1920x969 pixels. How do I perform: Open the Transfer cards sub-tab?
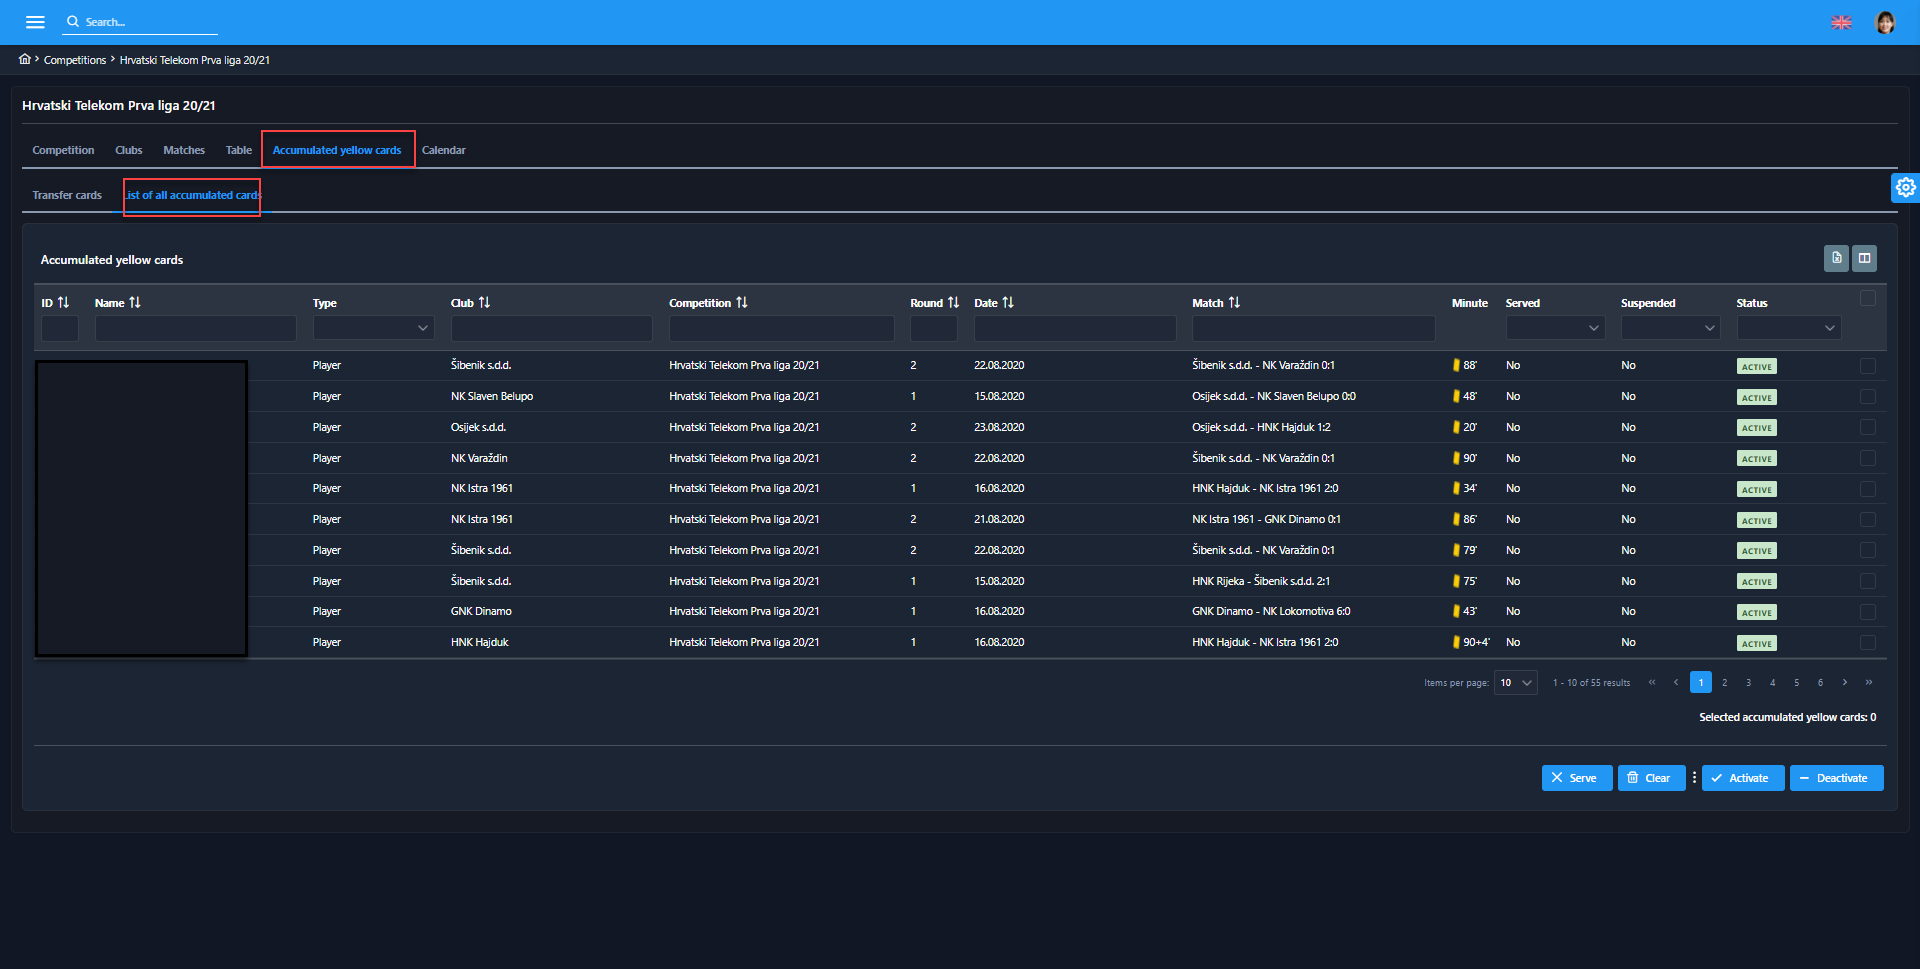[67, 195]
